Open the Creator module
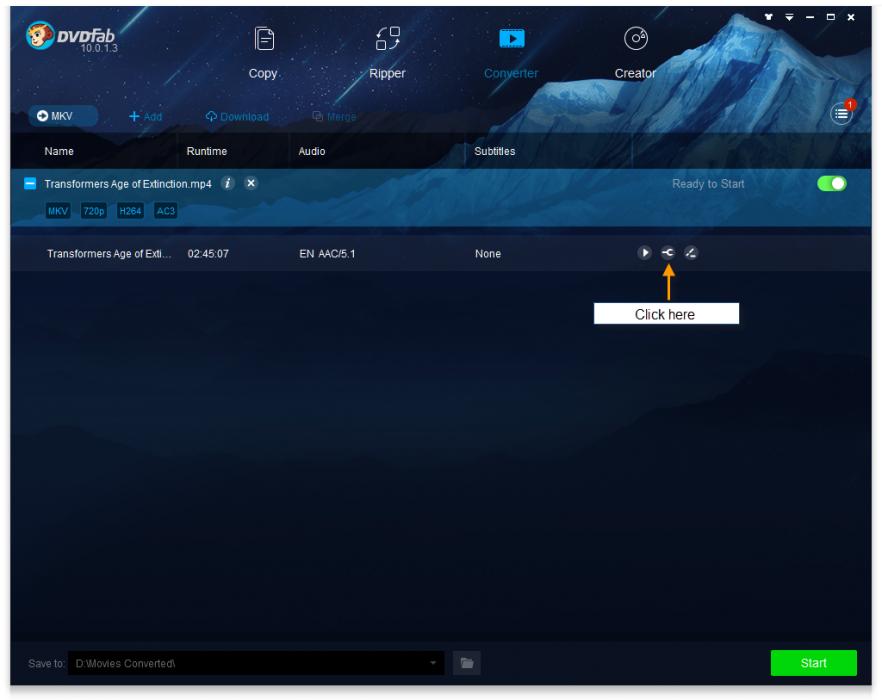882x700 pixels. pyautogui.click(x=635, y=52)
